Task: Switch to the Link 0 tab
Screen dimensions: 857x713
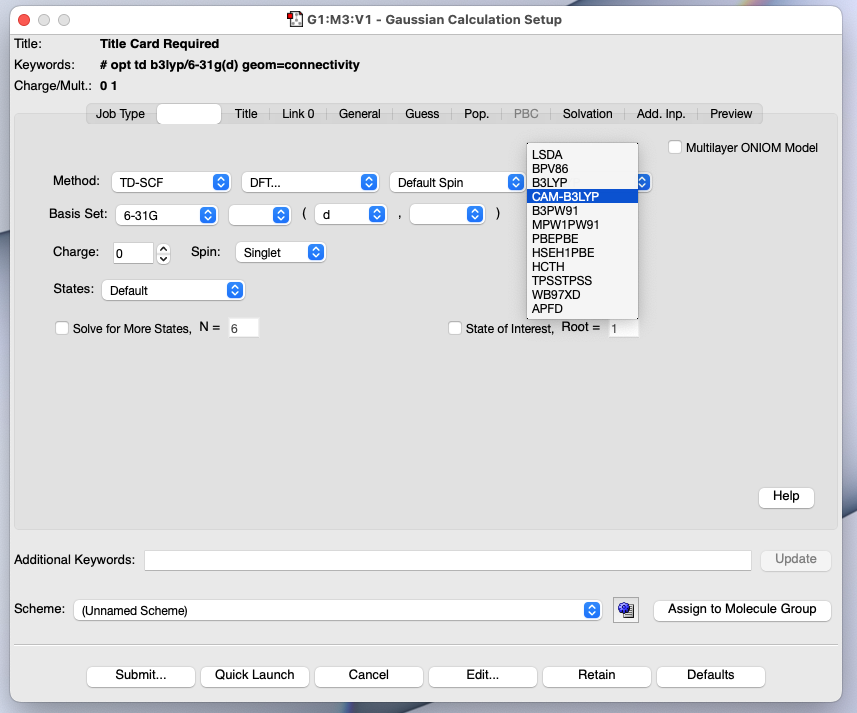Action: [x=298, y=114]
